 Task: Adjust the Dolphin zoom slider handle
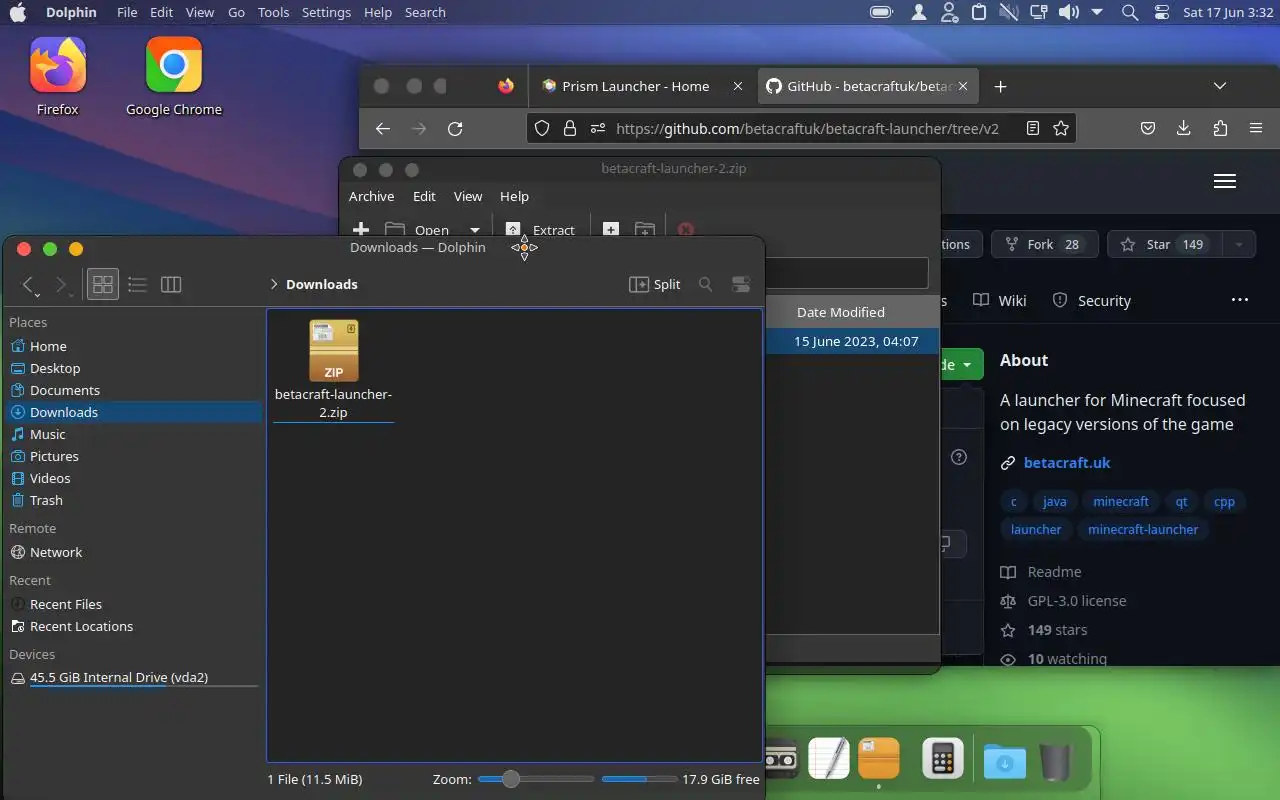511,779
